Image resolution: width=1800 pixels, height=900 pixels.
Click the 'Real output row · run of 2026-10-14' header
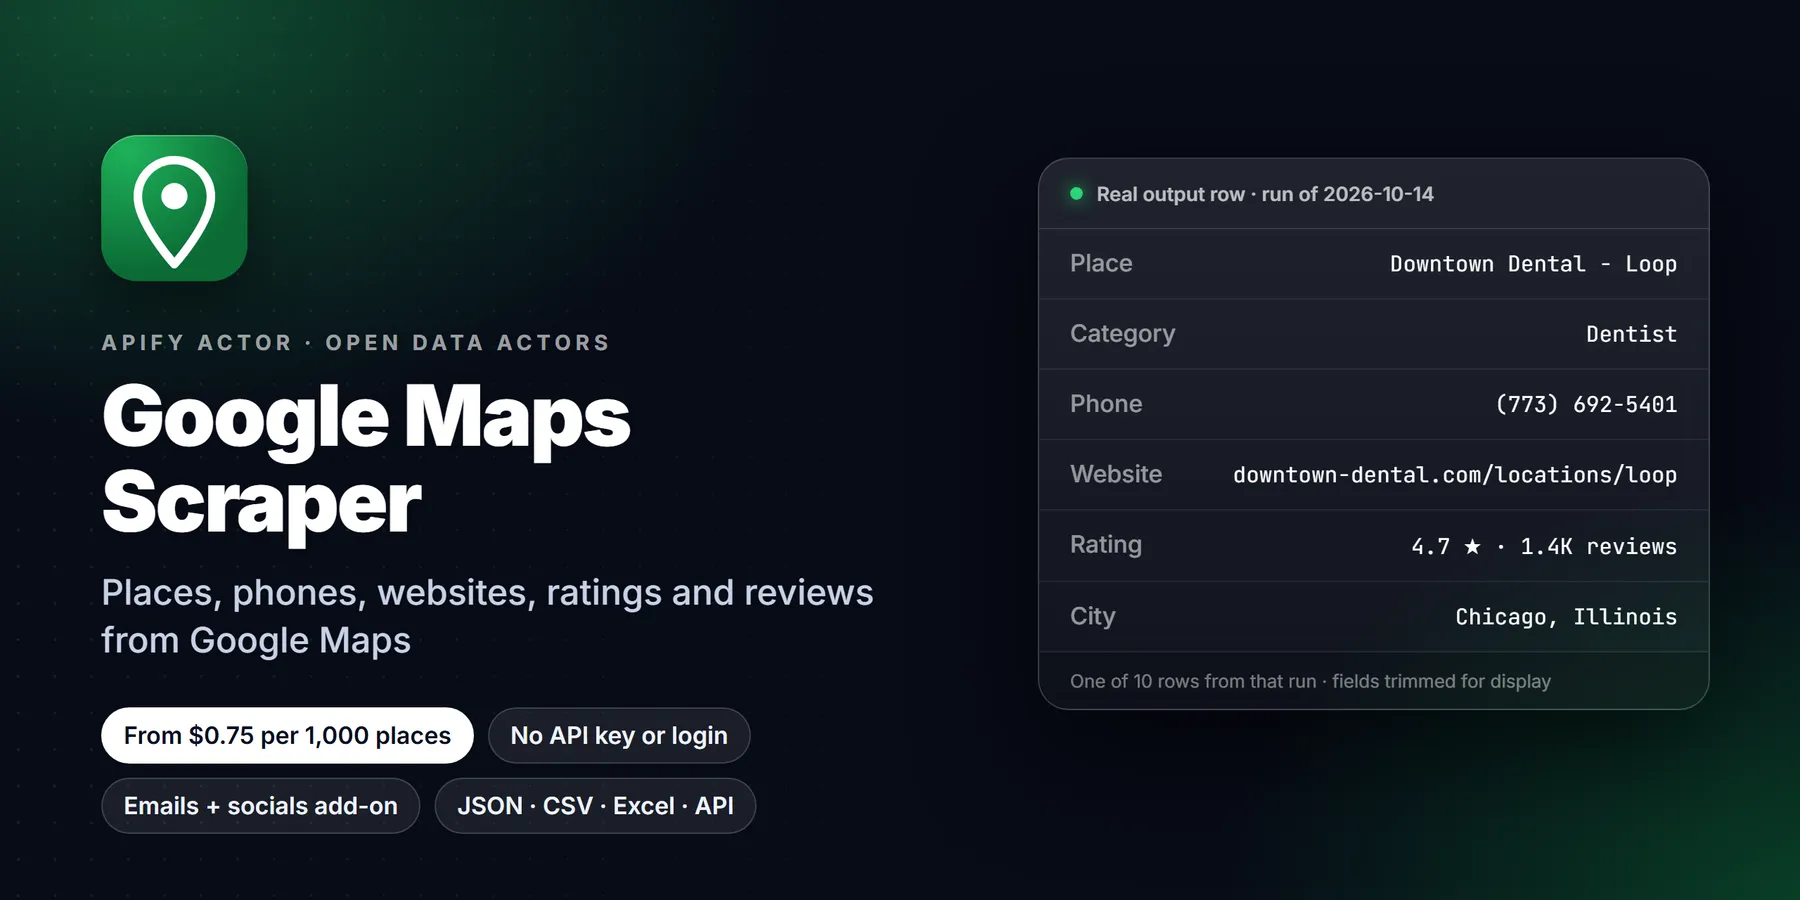pyautogui.click(x=1265, y=194)
